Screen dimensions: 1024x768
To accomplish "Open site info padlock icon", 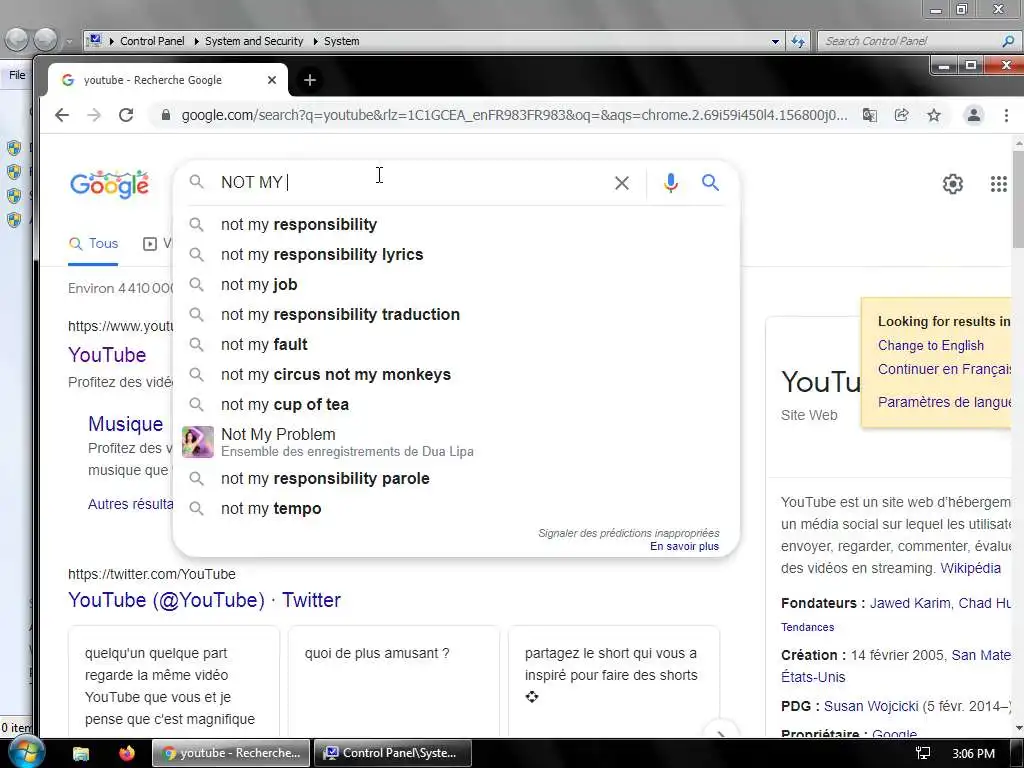I will point(166,115).
